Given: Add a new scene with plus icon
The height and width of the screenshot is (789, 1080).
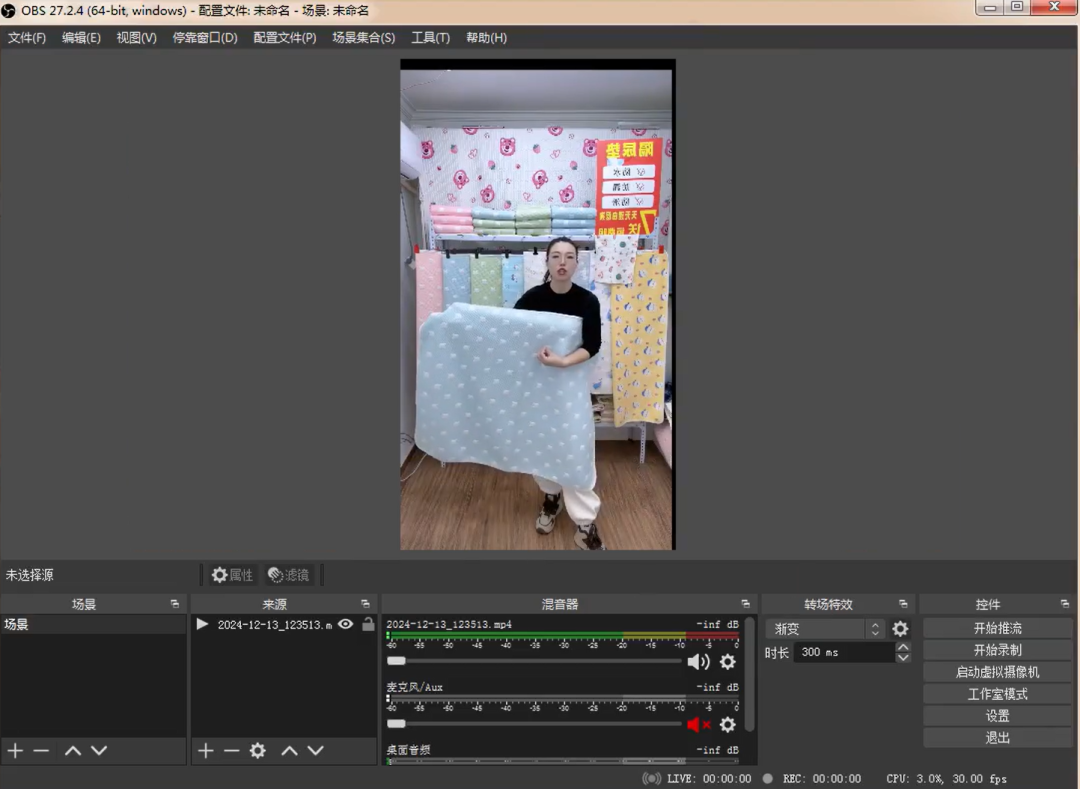Looking at the screenshot, I should pos(15,750).
